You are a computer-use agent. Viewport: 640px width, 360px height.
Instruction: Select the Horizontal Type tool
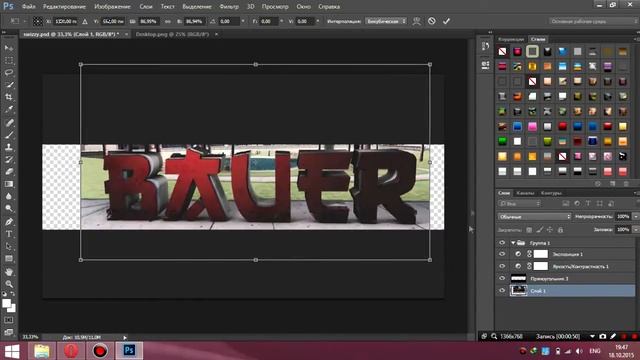(x=9, y=234)
